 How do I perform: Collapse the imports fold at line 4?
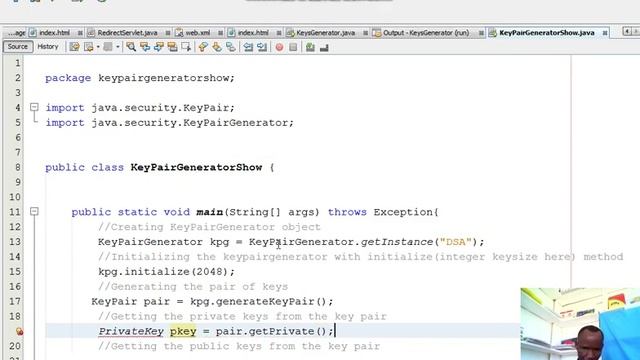[34, 107]
